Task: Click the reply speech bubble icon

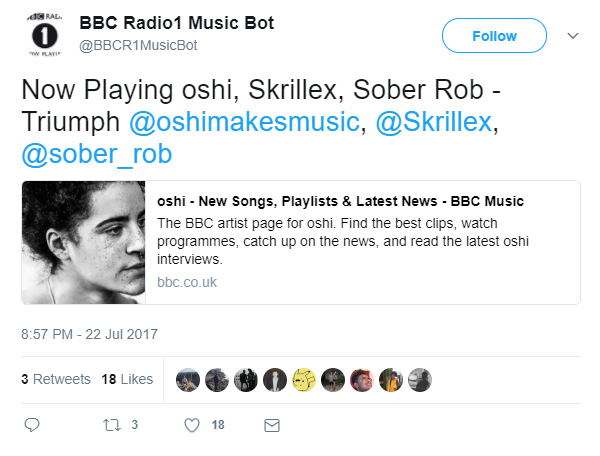Action: point(31,425)
